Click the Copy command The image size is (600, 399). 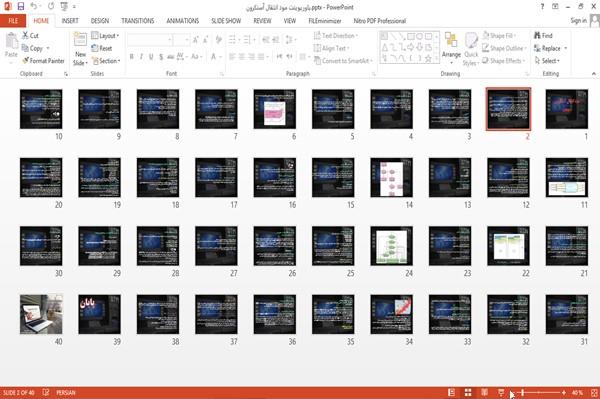[x=33, y=48]
